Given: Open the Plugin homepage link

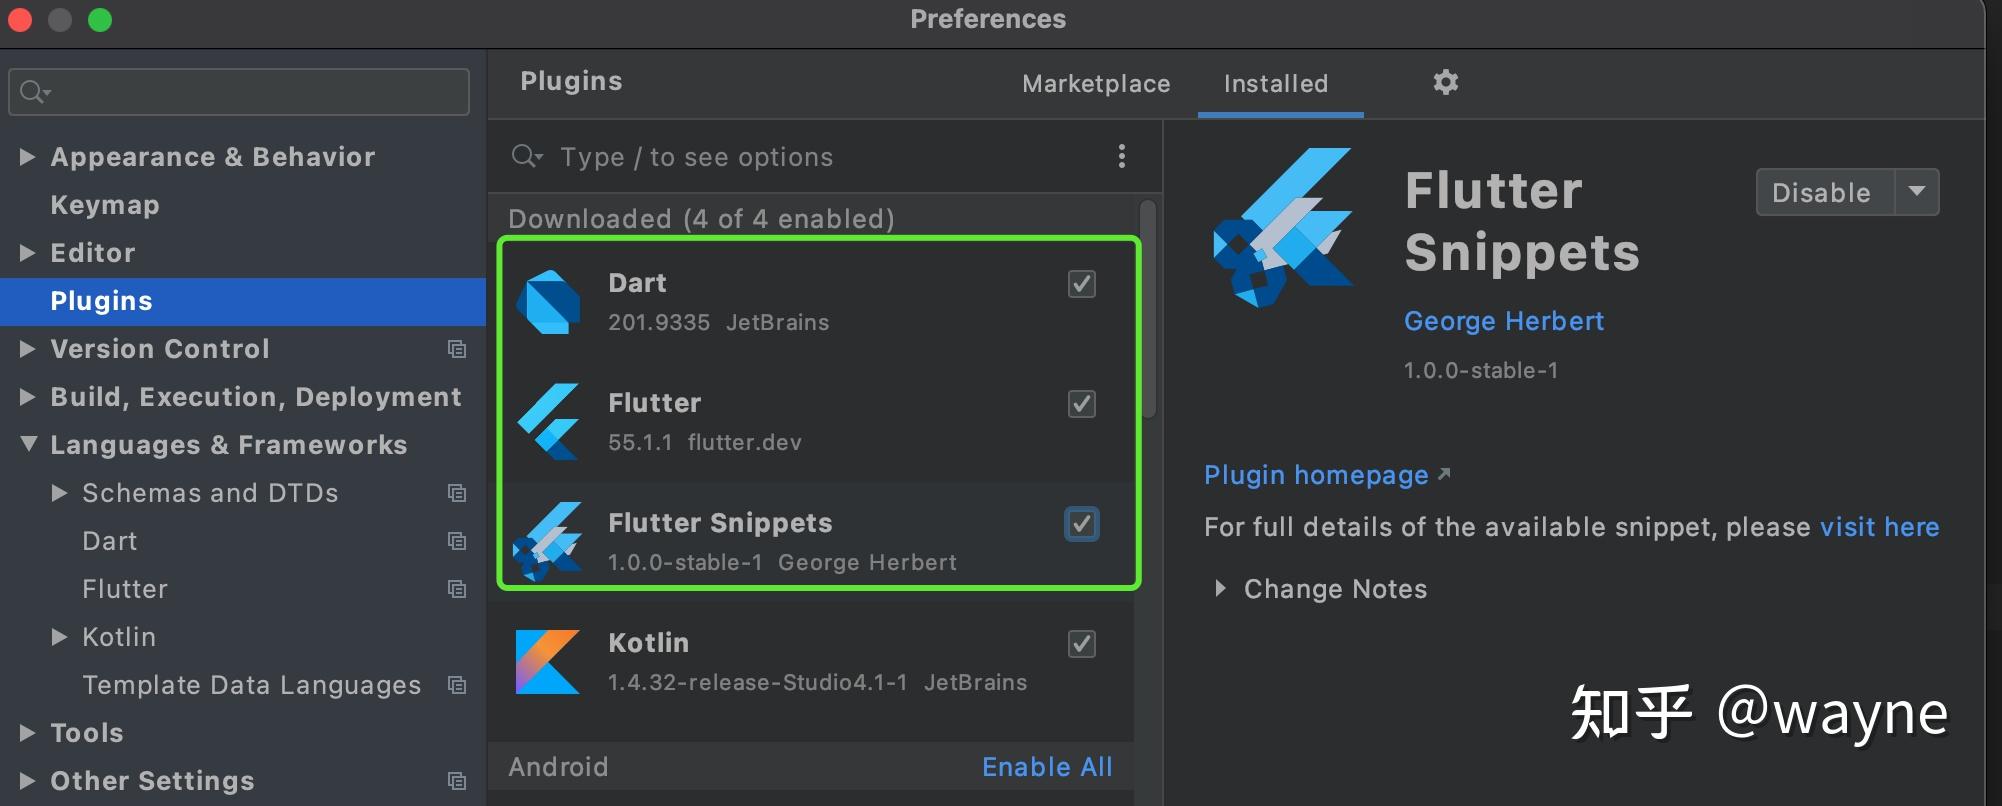Looking at the screenshot, I should [1316, 475].
